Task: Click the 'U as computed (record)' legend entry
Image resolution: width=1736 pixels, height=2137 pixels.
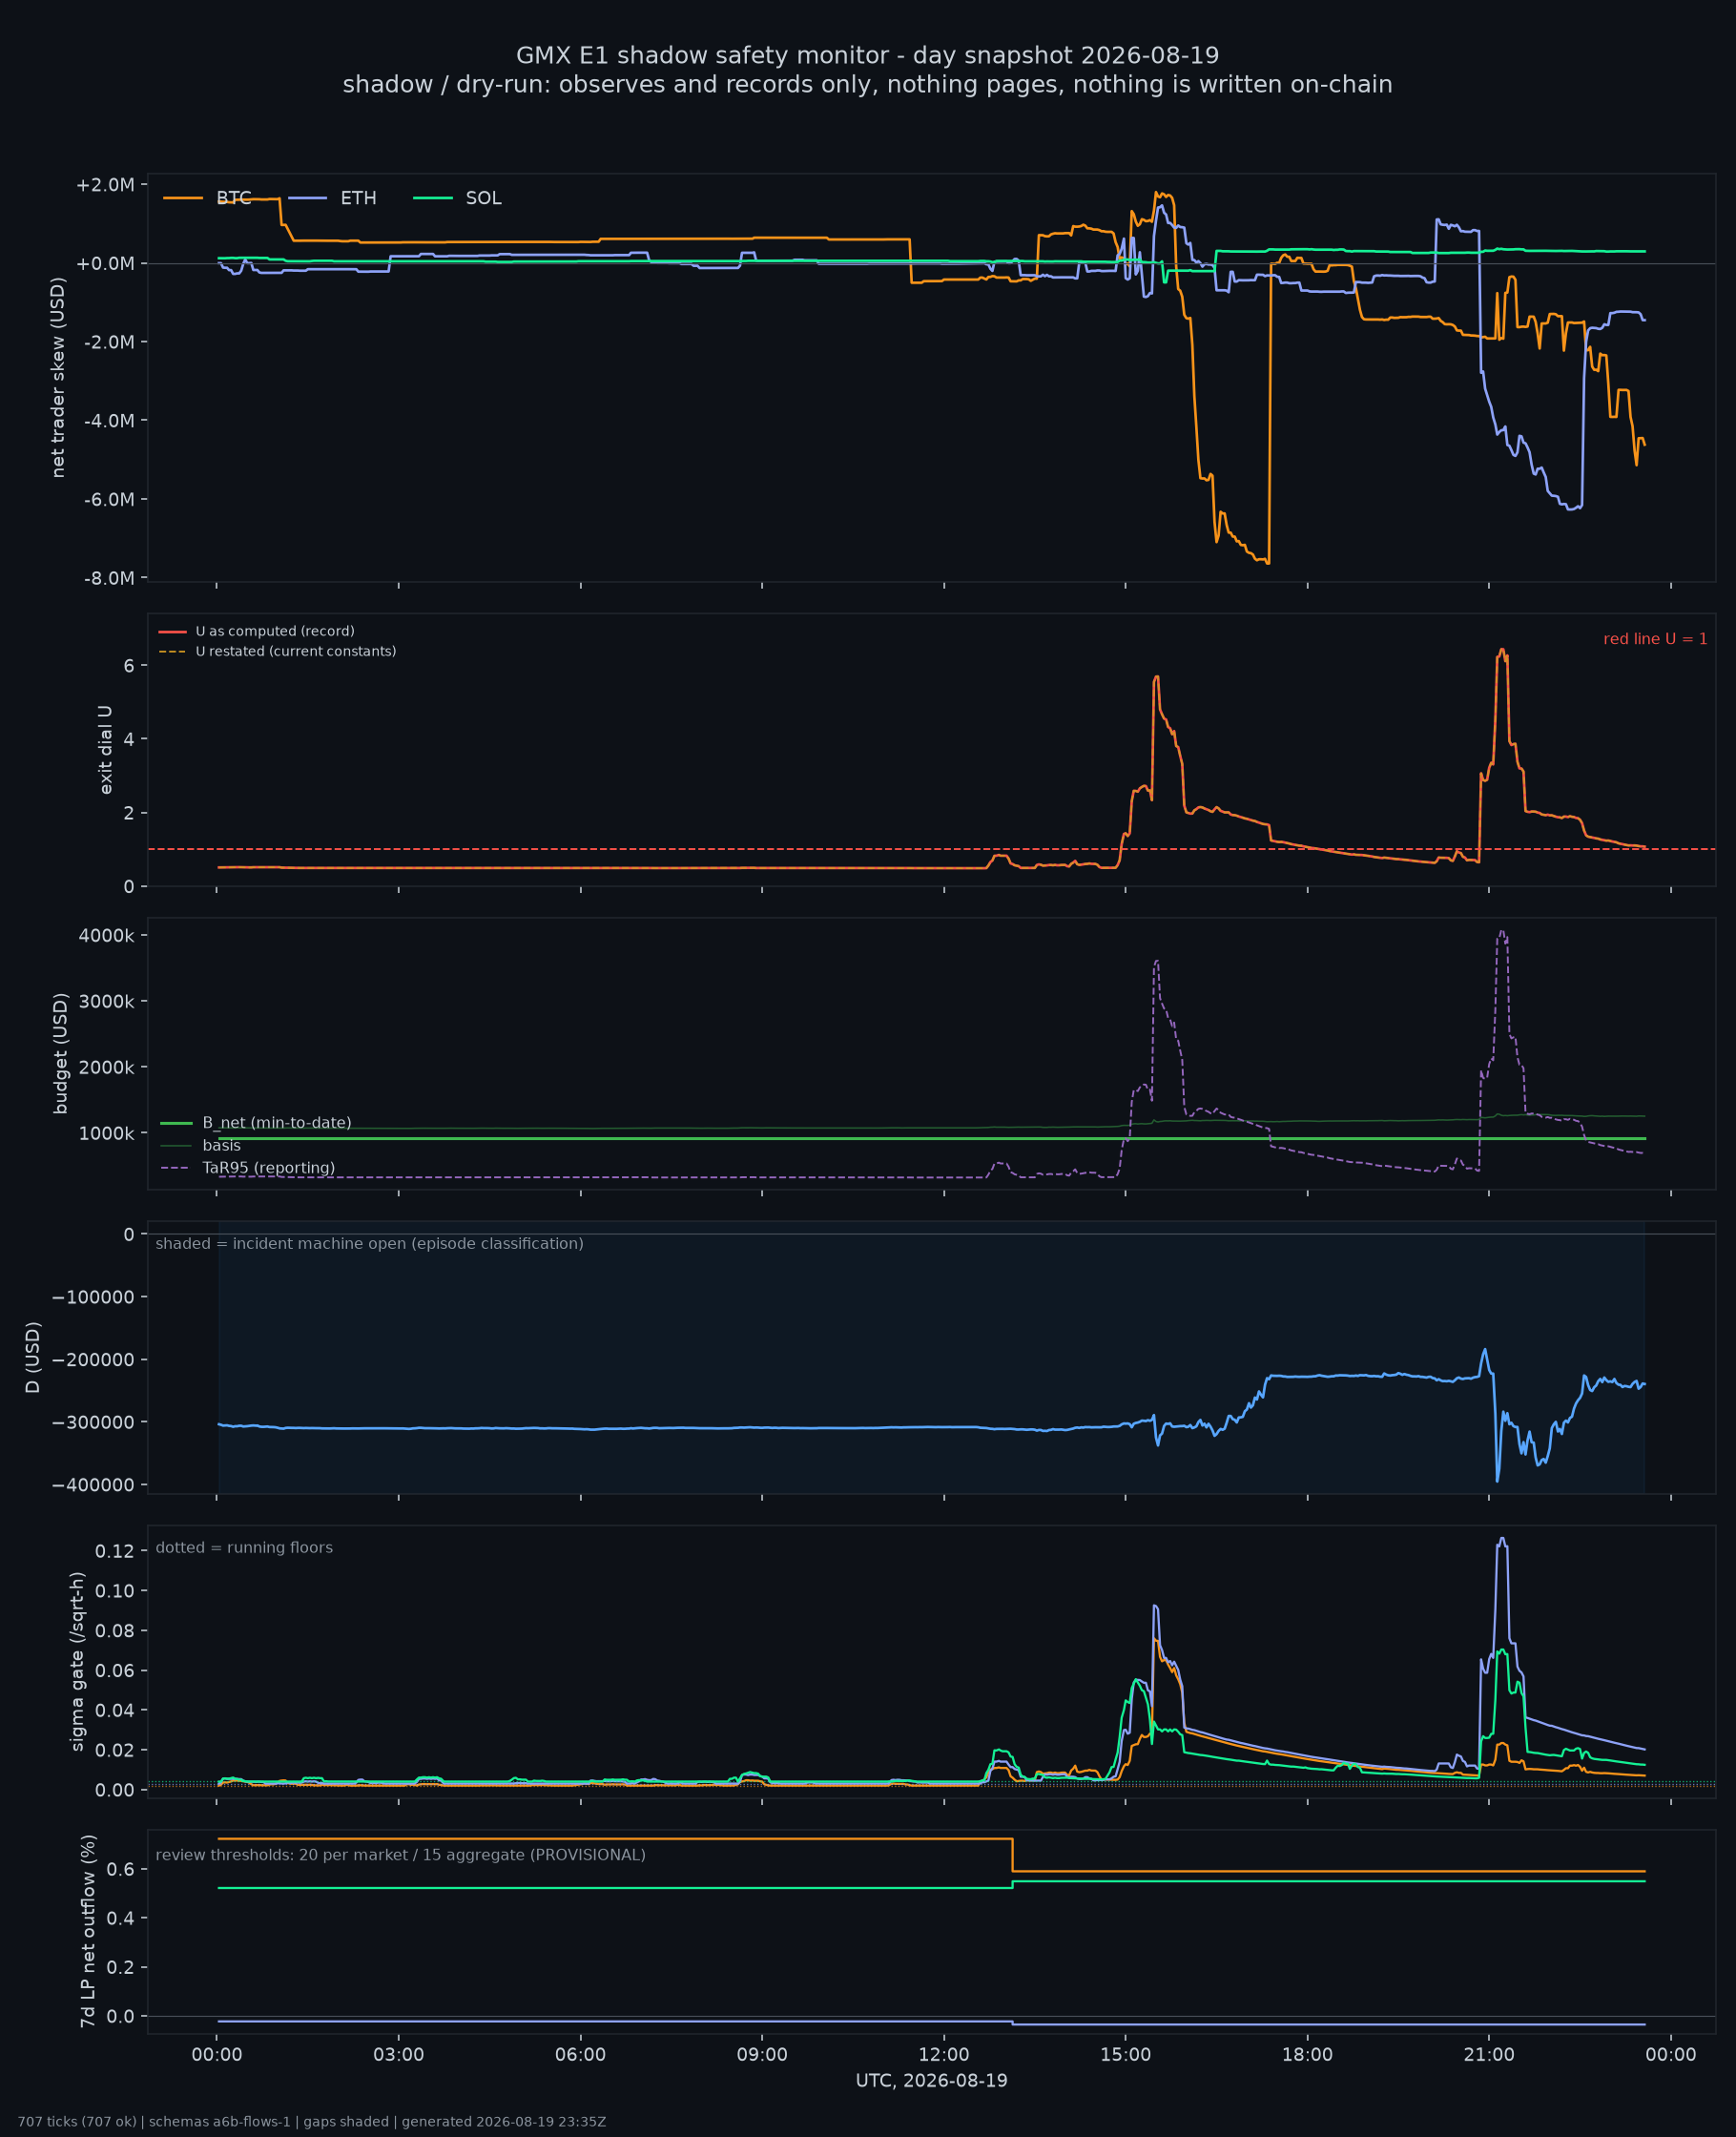Action: (x=257, y=631)
